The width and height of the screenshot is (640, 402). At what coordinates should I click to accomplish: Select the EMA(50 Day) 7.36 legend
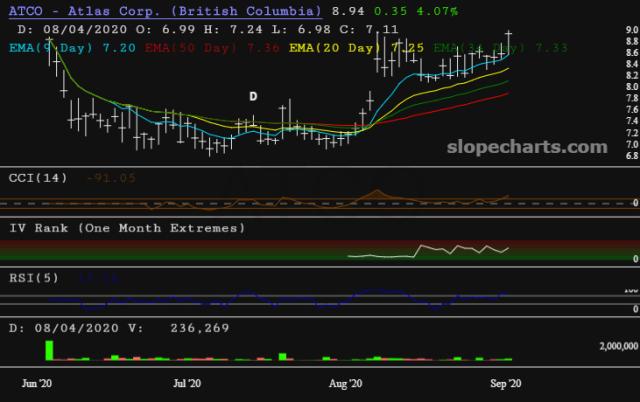(212, 48)
